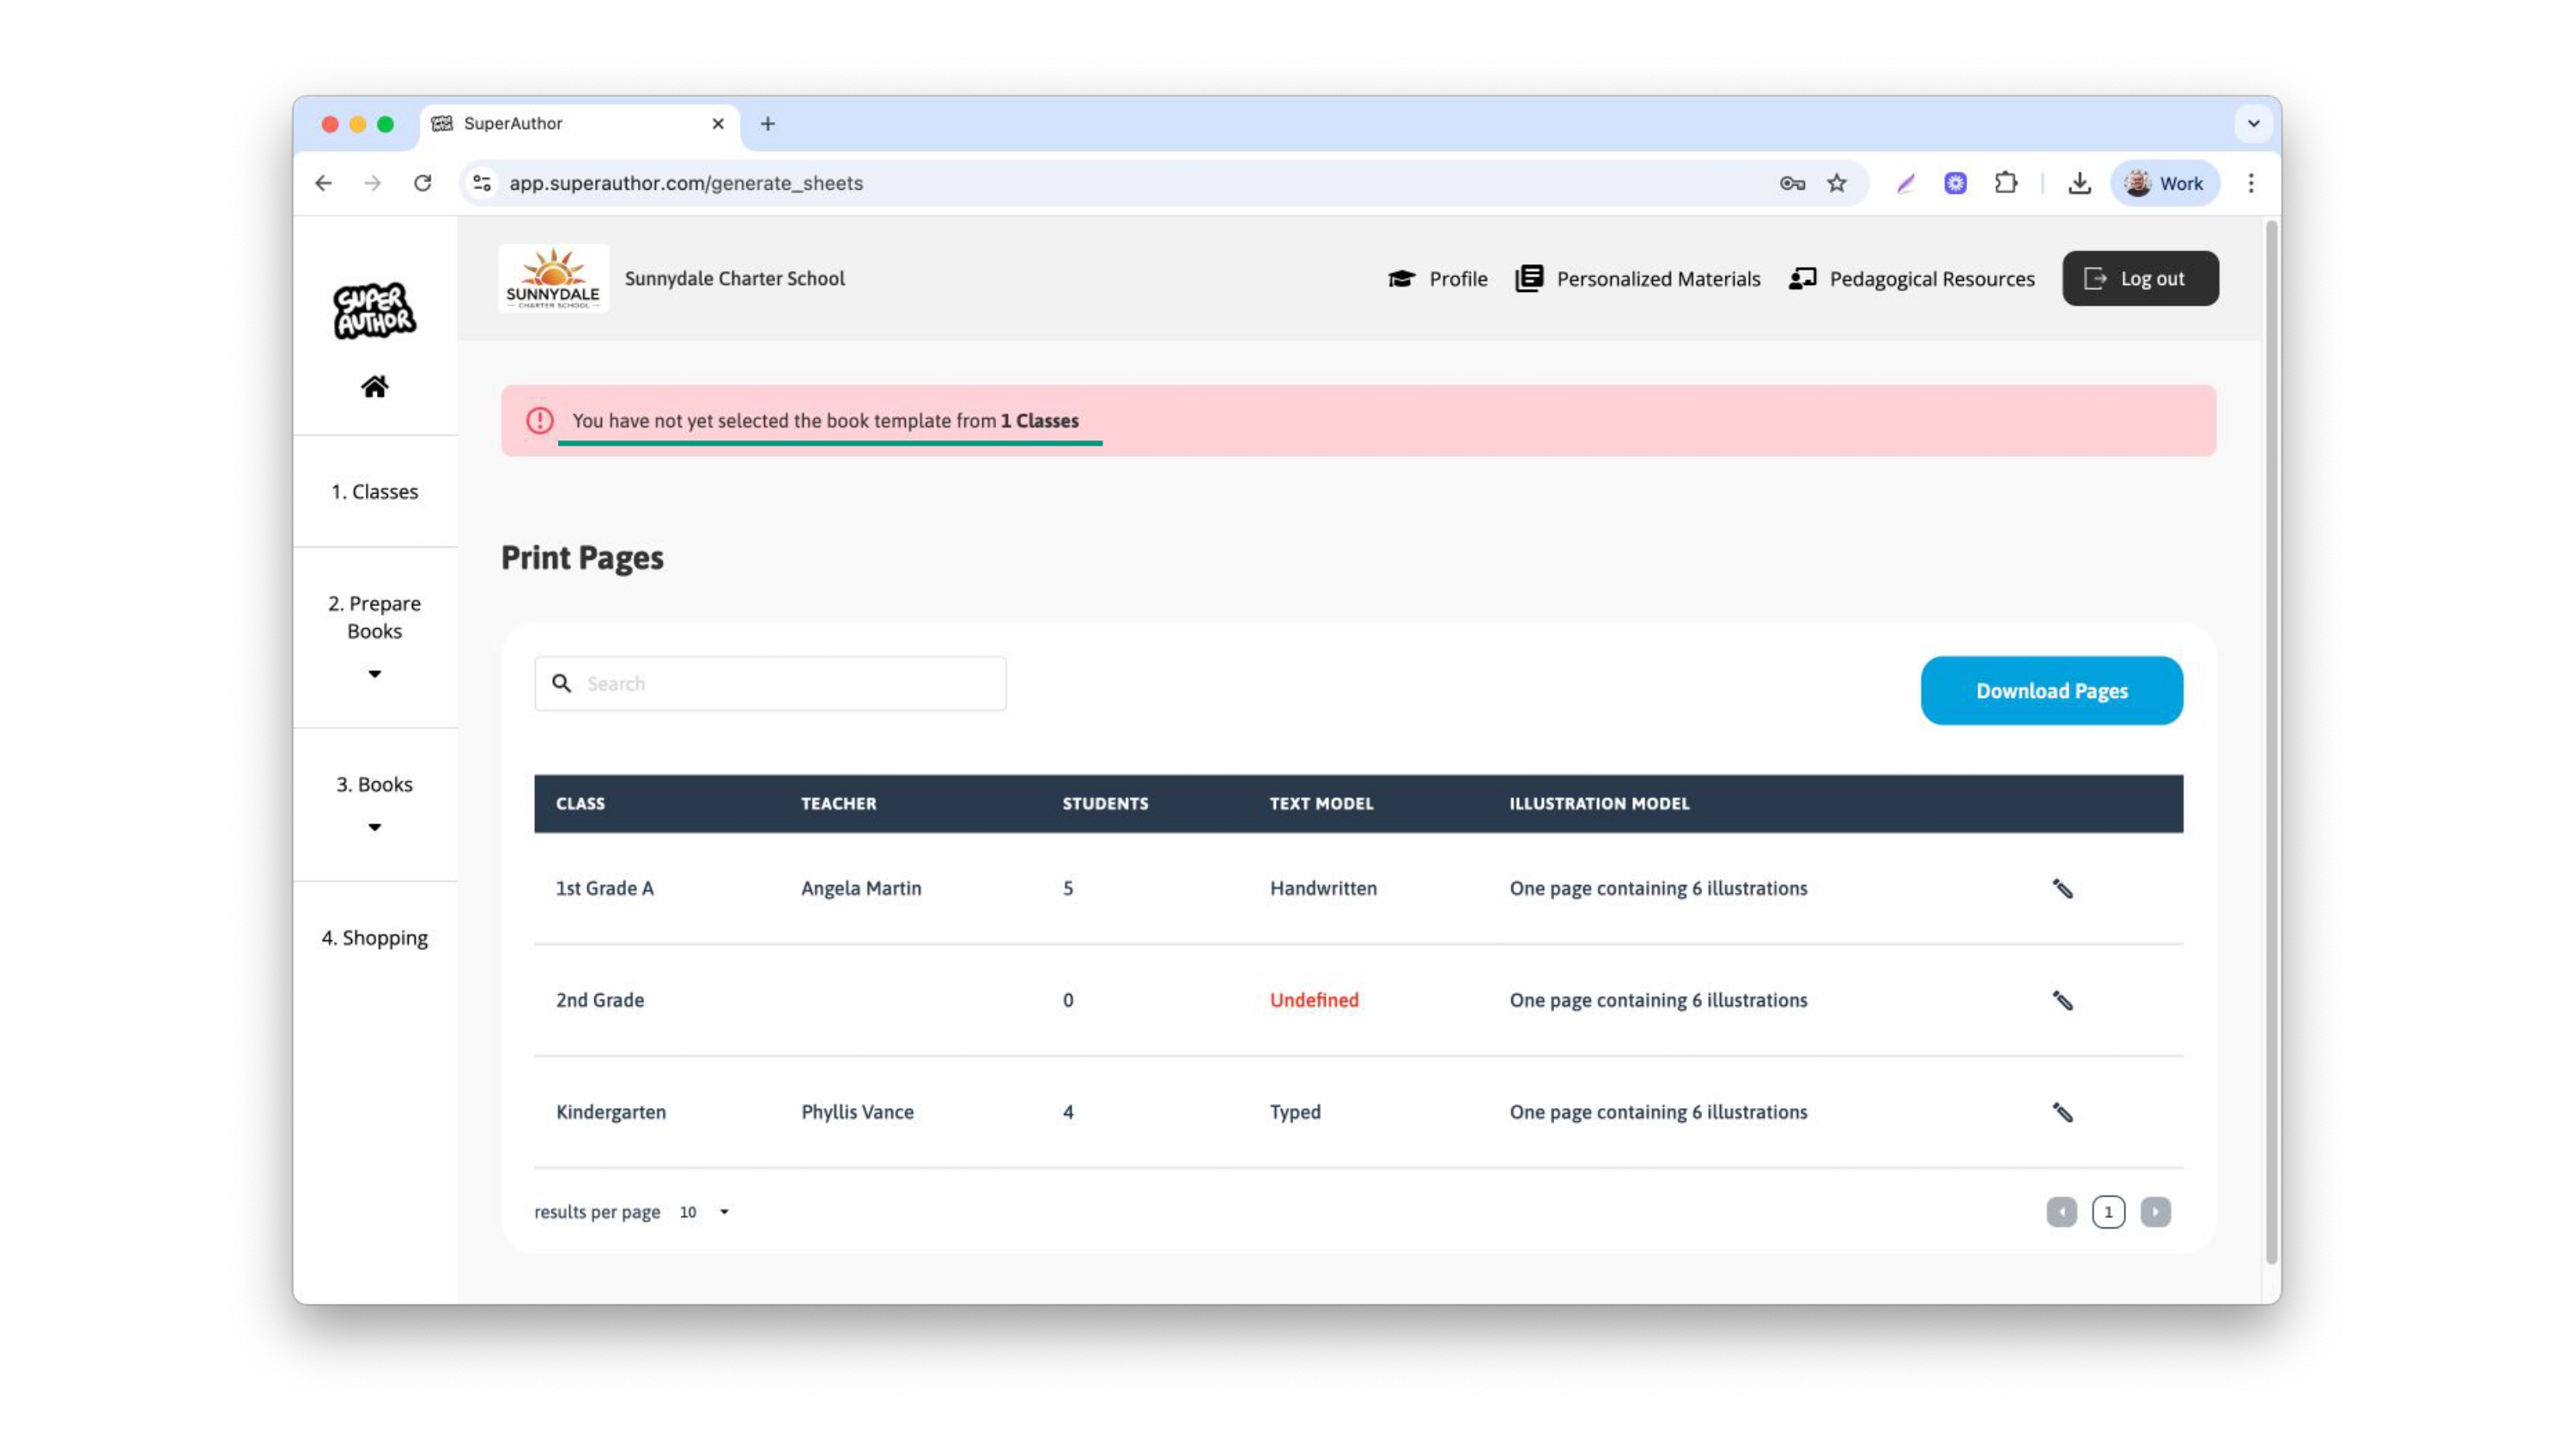
Task: Click the page vertical scrollbar
Action: [x=2271, y=740]
